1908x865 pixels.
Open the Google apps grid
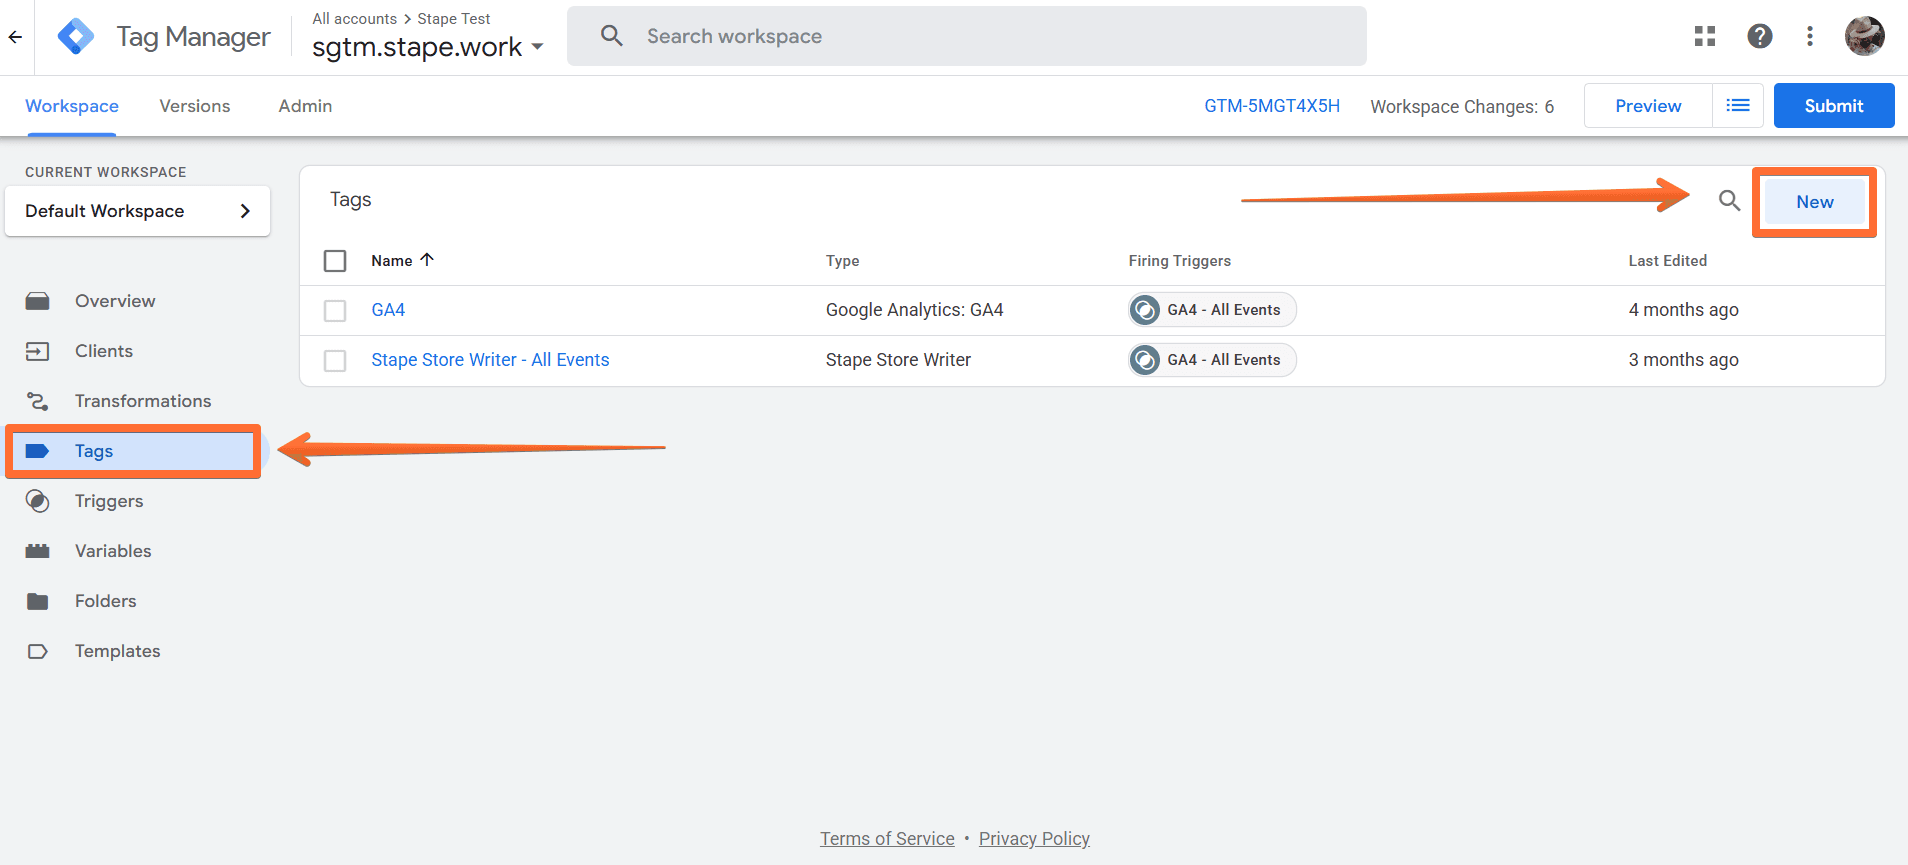[x=1705, y=37]
